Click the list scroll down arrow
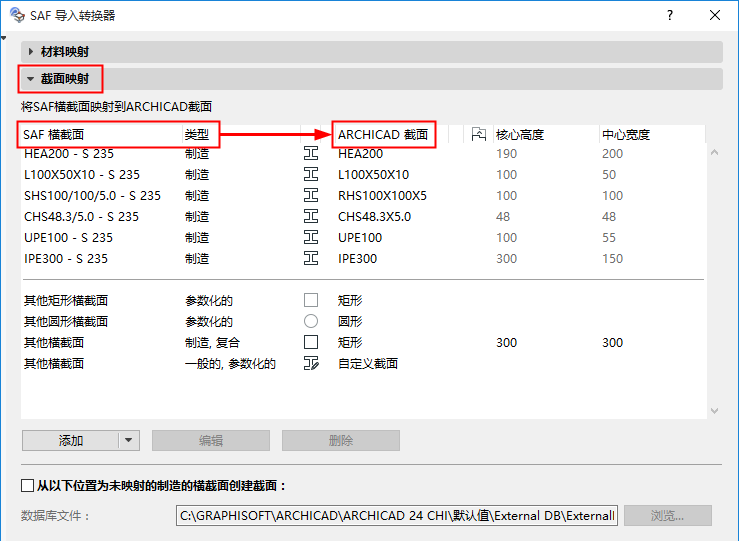This screenshot has width=739, height=541. point(714,410)
